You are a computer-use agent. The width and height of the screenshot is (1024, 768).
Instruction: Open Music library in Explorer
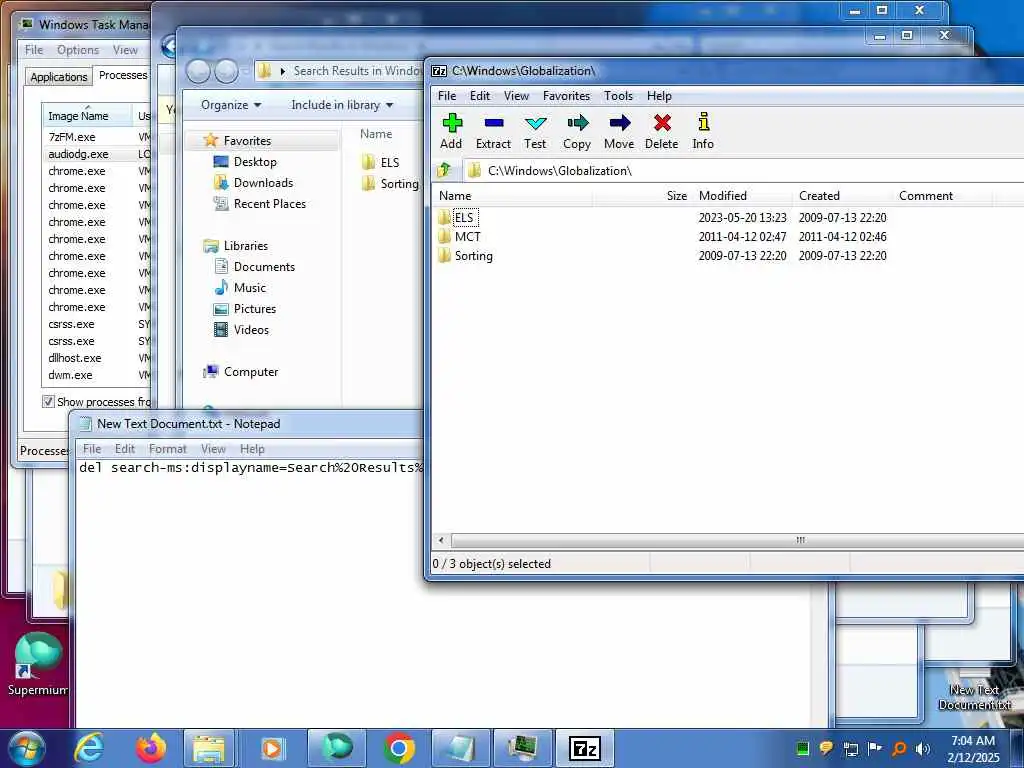click(x=249, y=287)
